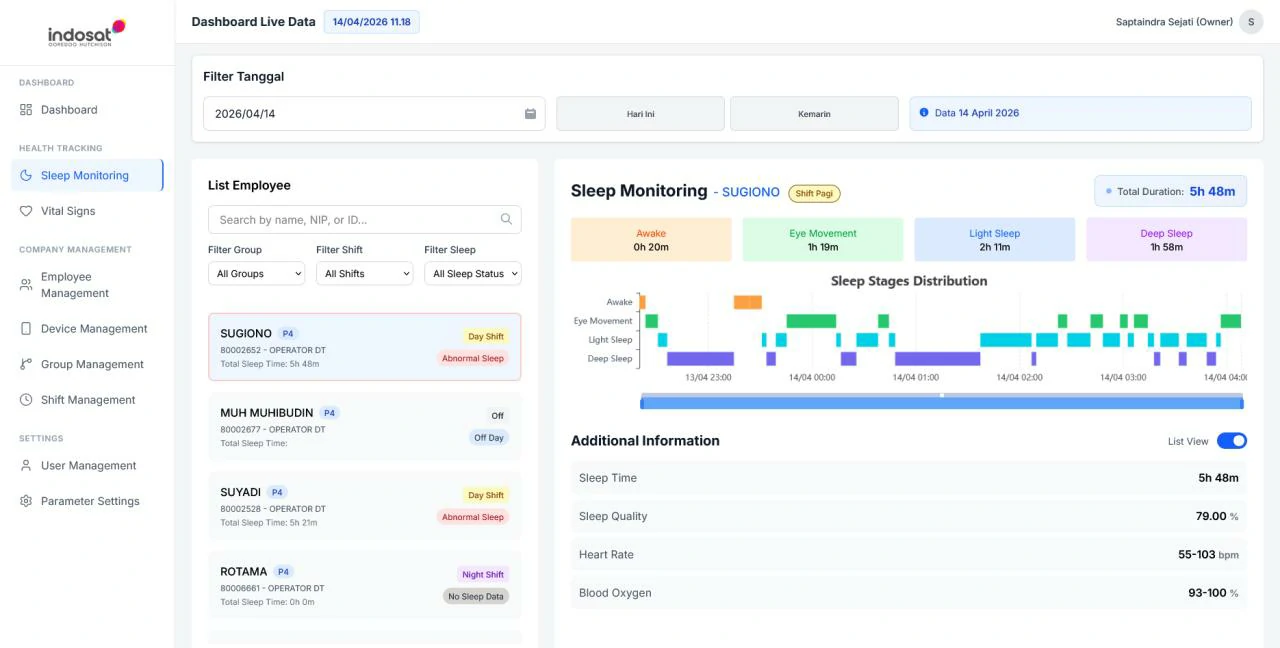Toggle the List View switch off
Screen dimensions: 1280x648
1232,441
